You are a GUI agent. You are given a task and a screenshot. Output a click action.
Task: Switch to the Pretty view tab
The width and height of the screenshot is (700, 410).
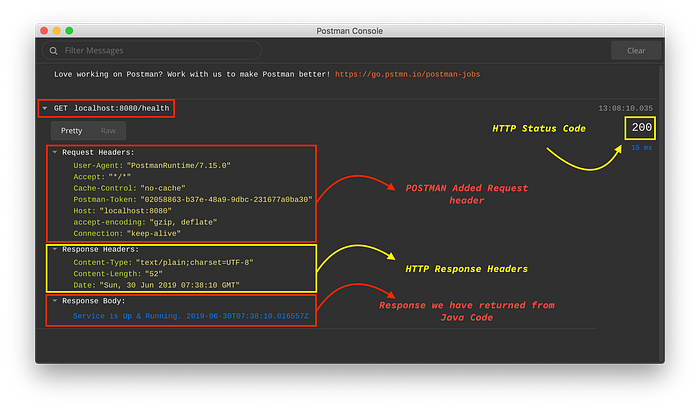tap(71, 130)
